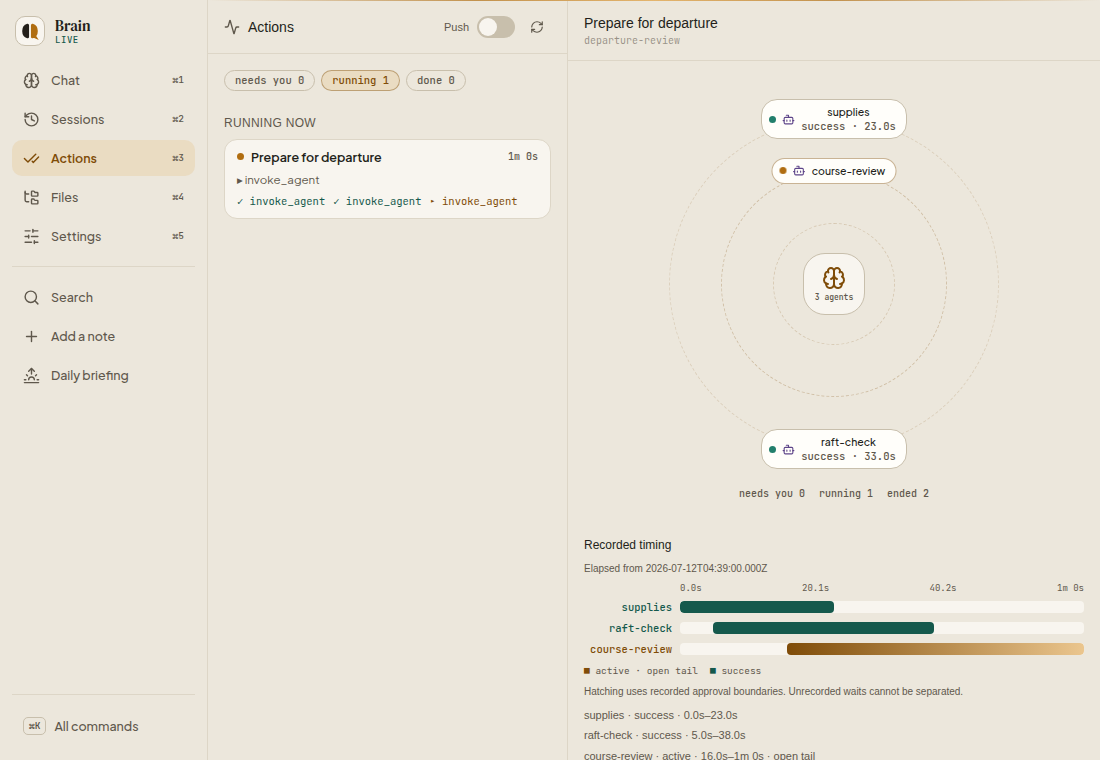
Task: Open Settings in the sidebar
Action: coord(103,236)
